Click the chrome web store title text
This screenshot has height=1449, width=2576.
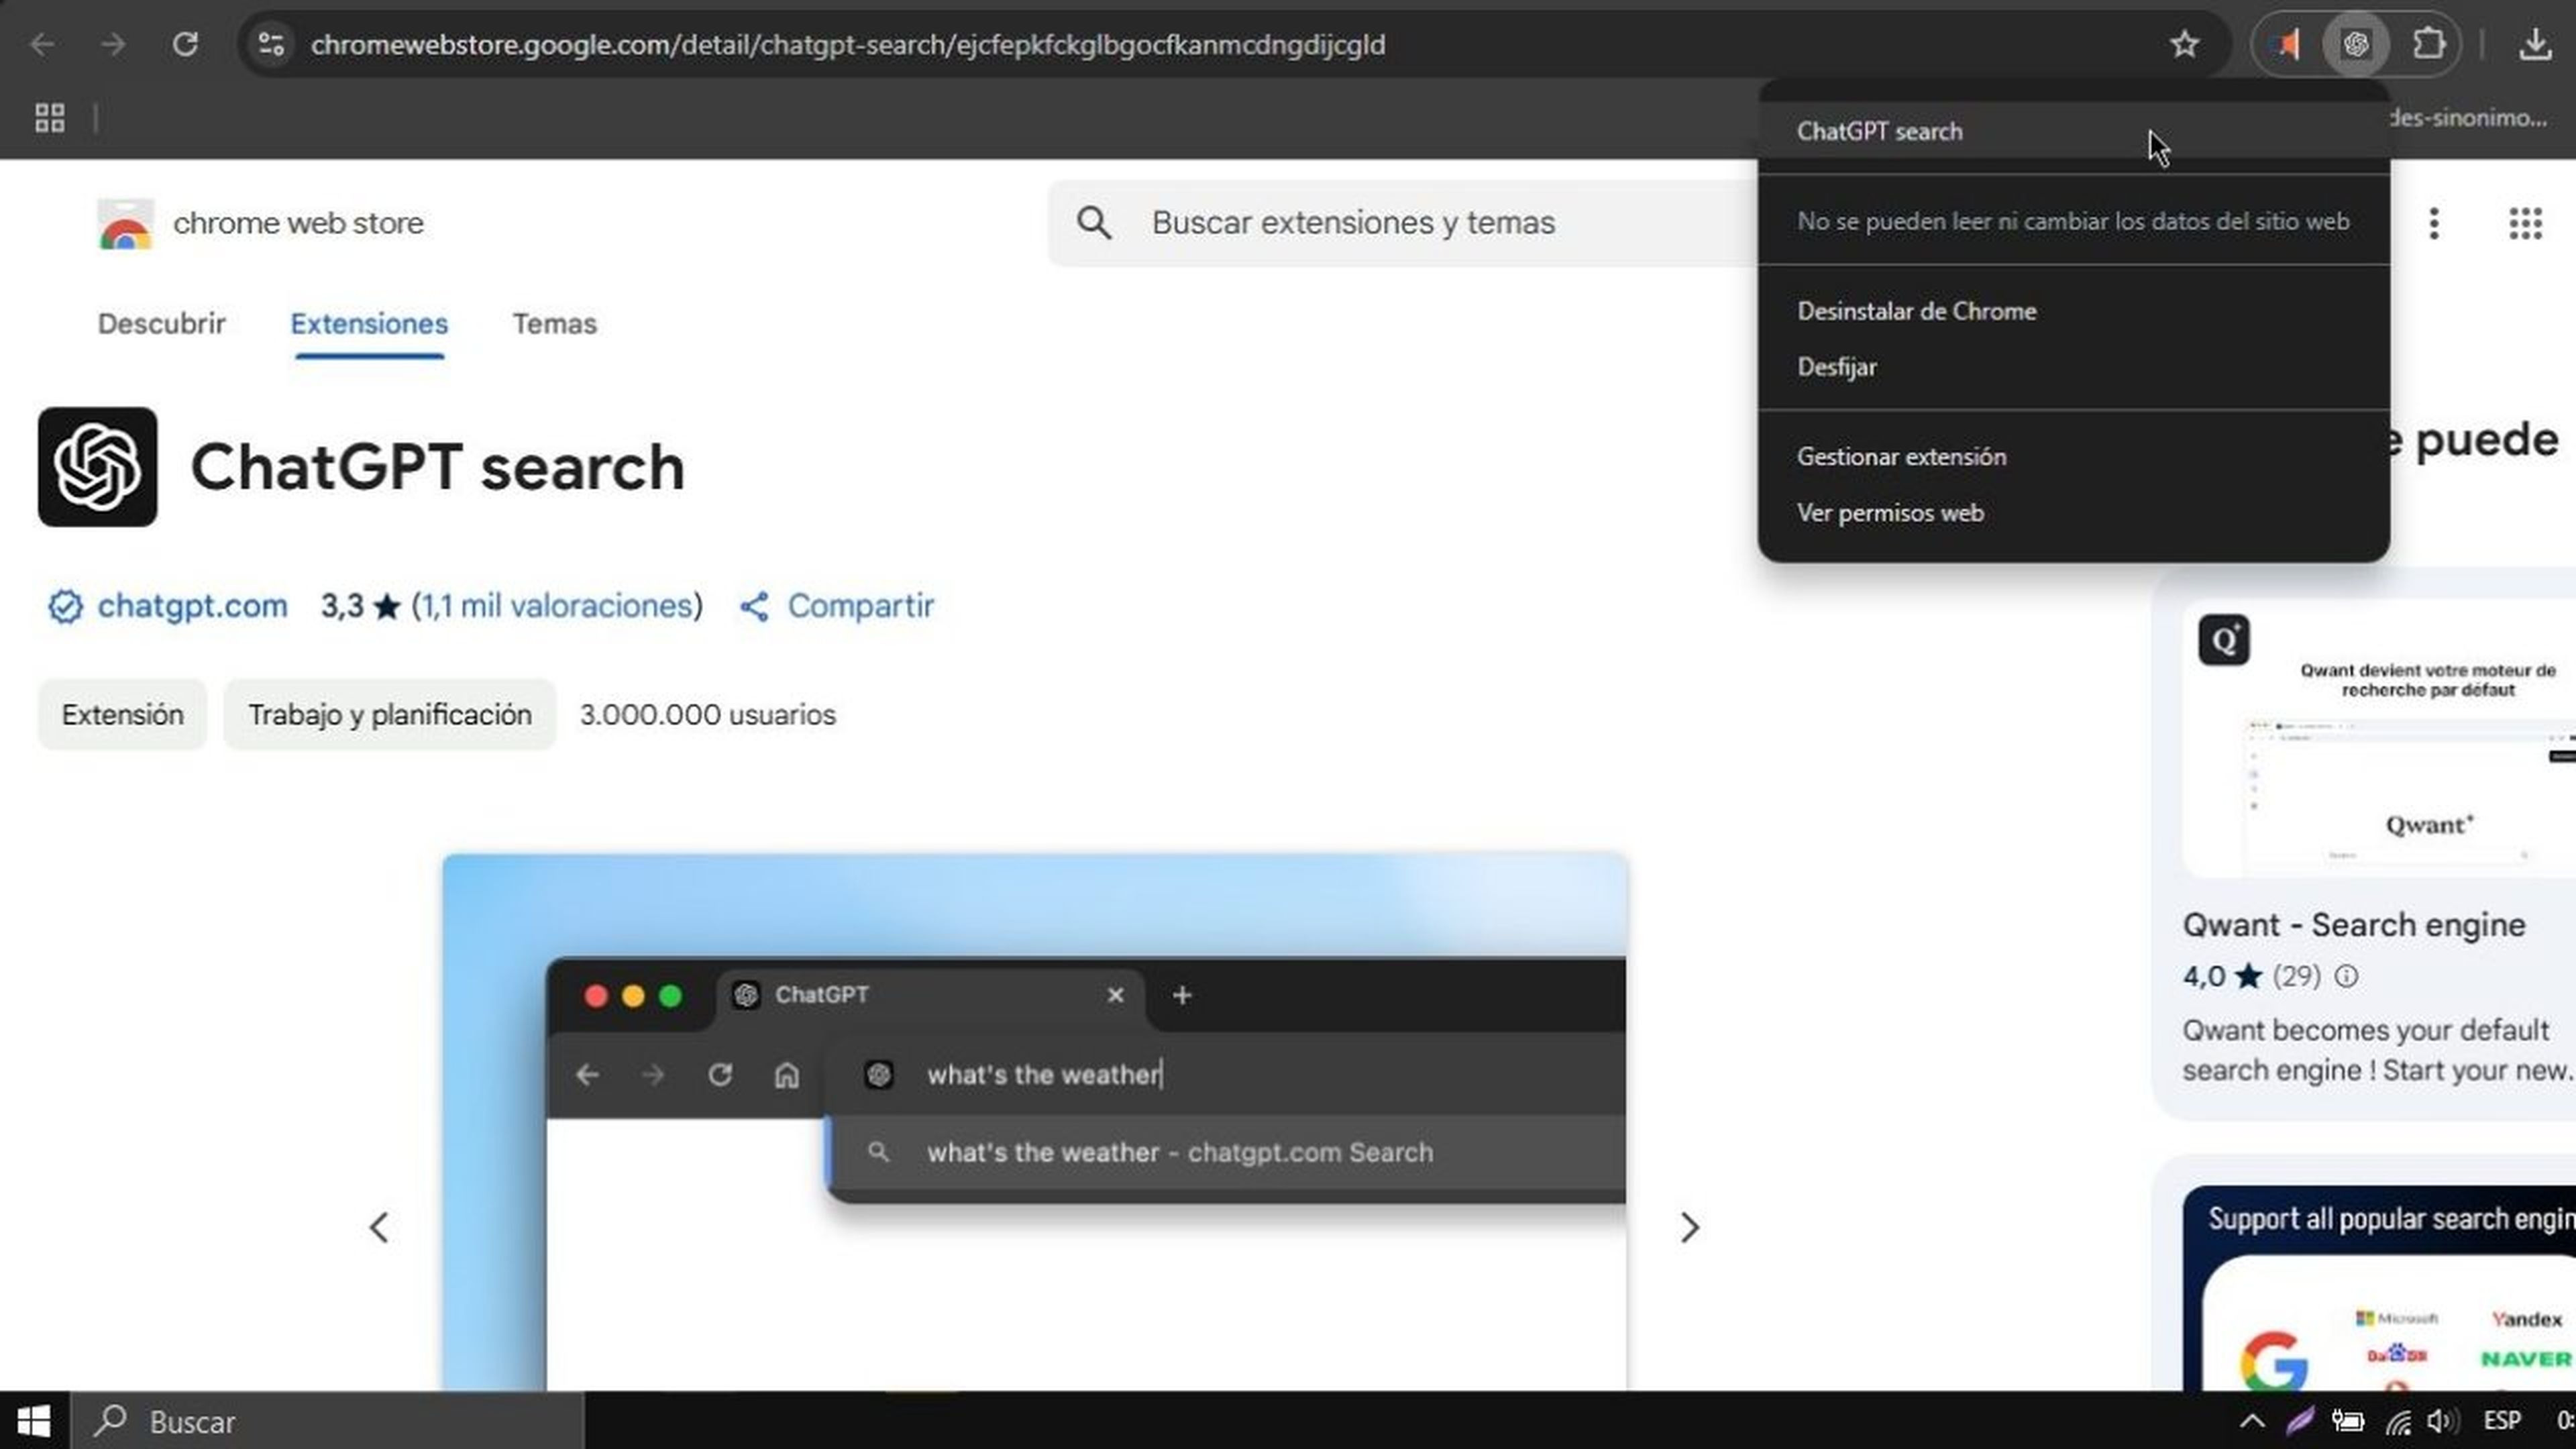tap(298, 222)
